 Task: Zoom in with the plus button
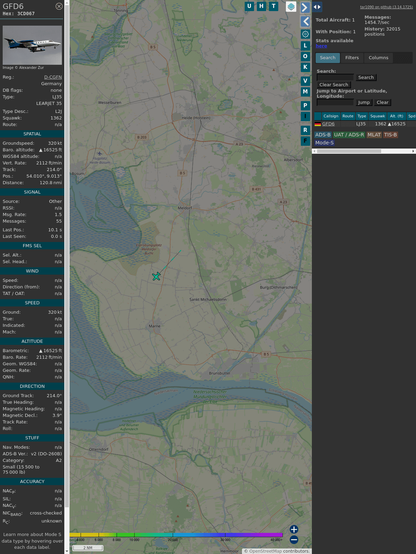[294, 529]
